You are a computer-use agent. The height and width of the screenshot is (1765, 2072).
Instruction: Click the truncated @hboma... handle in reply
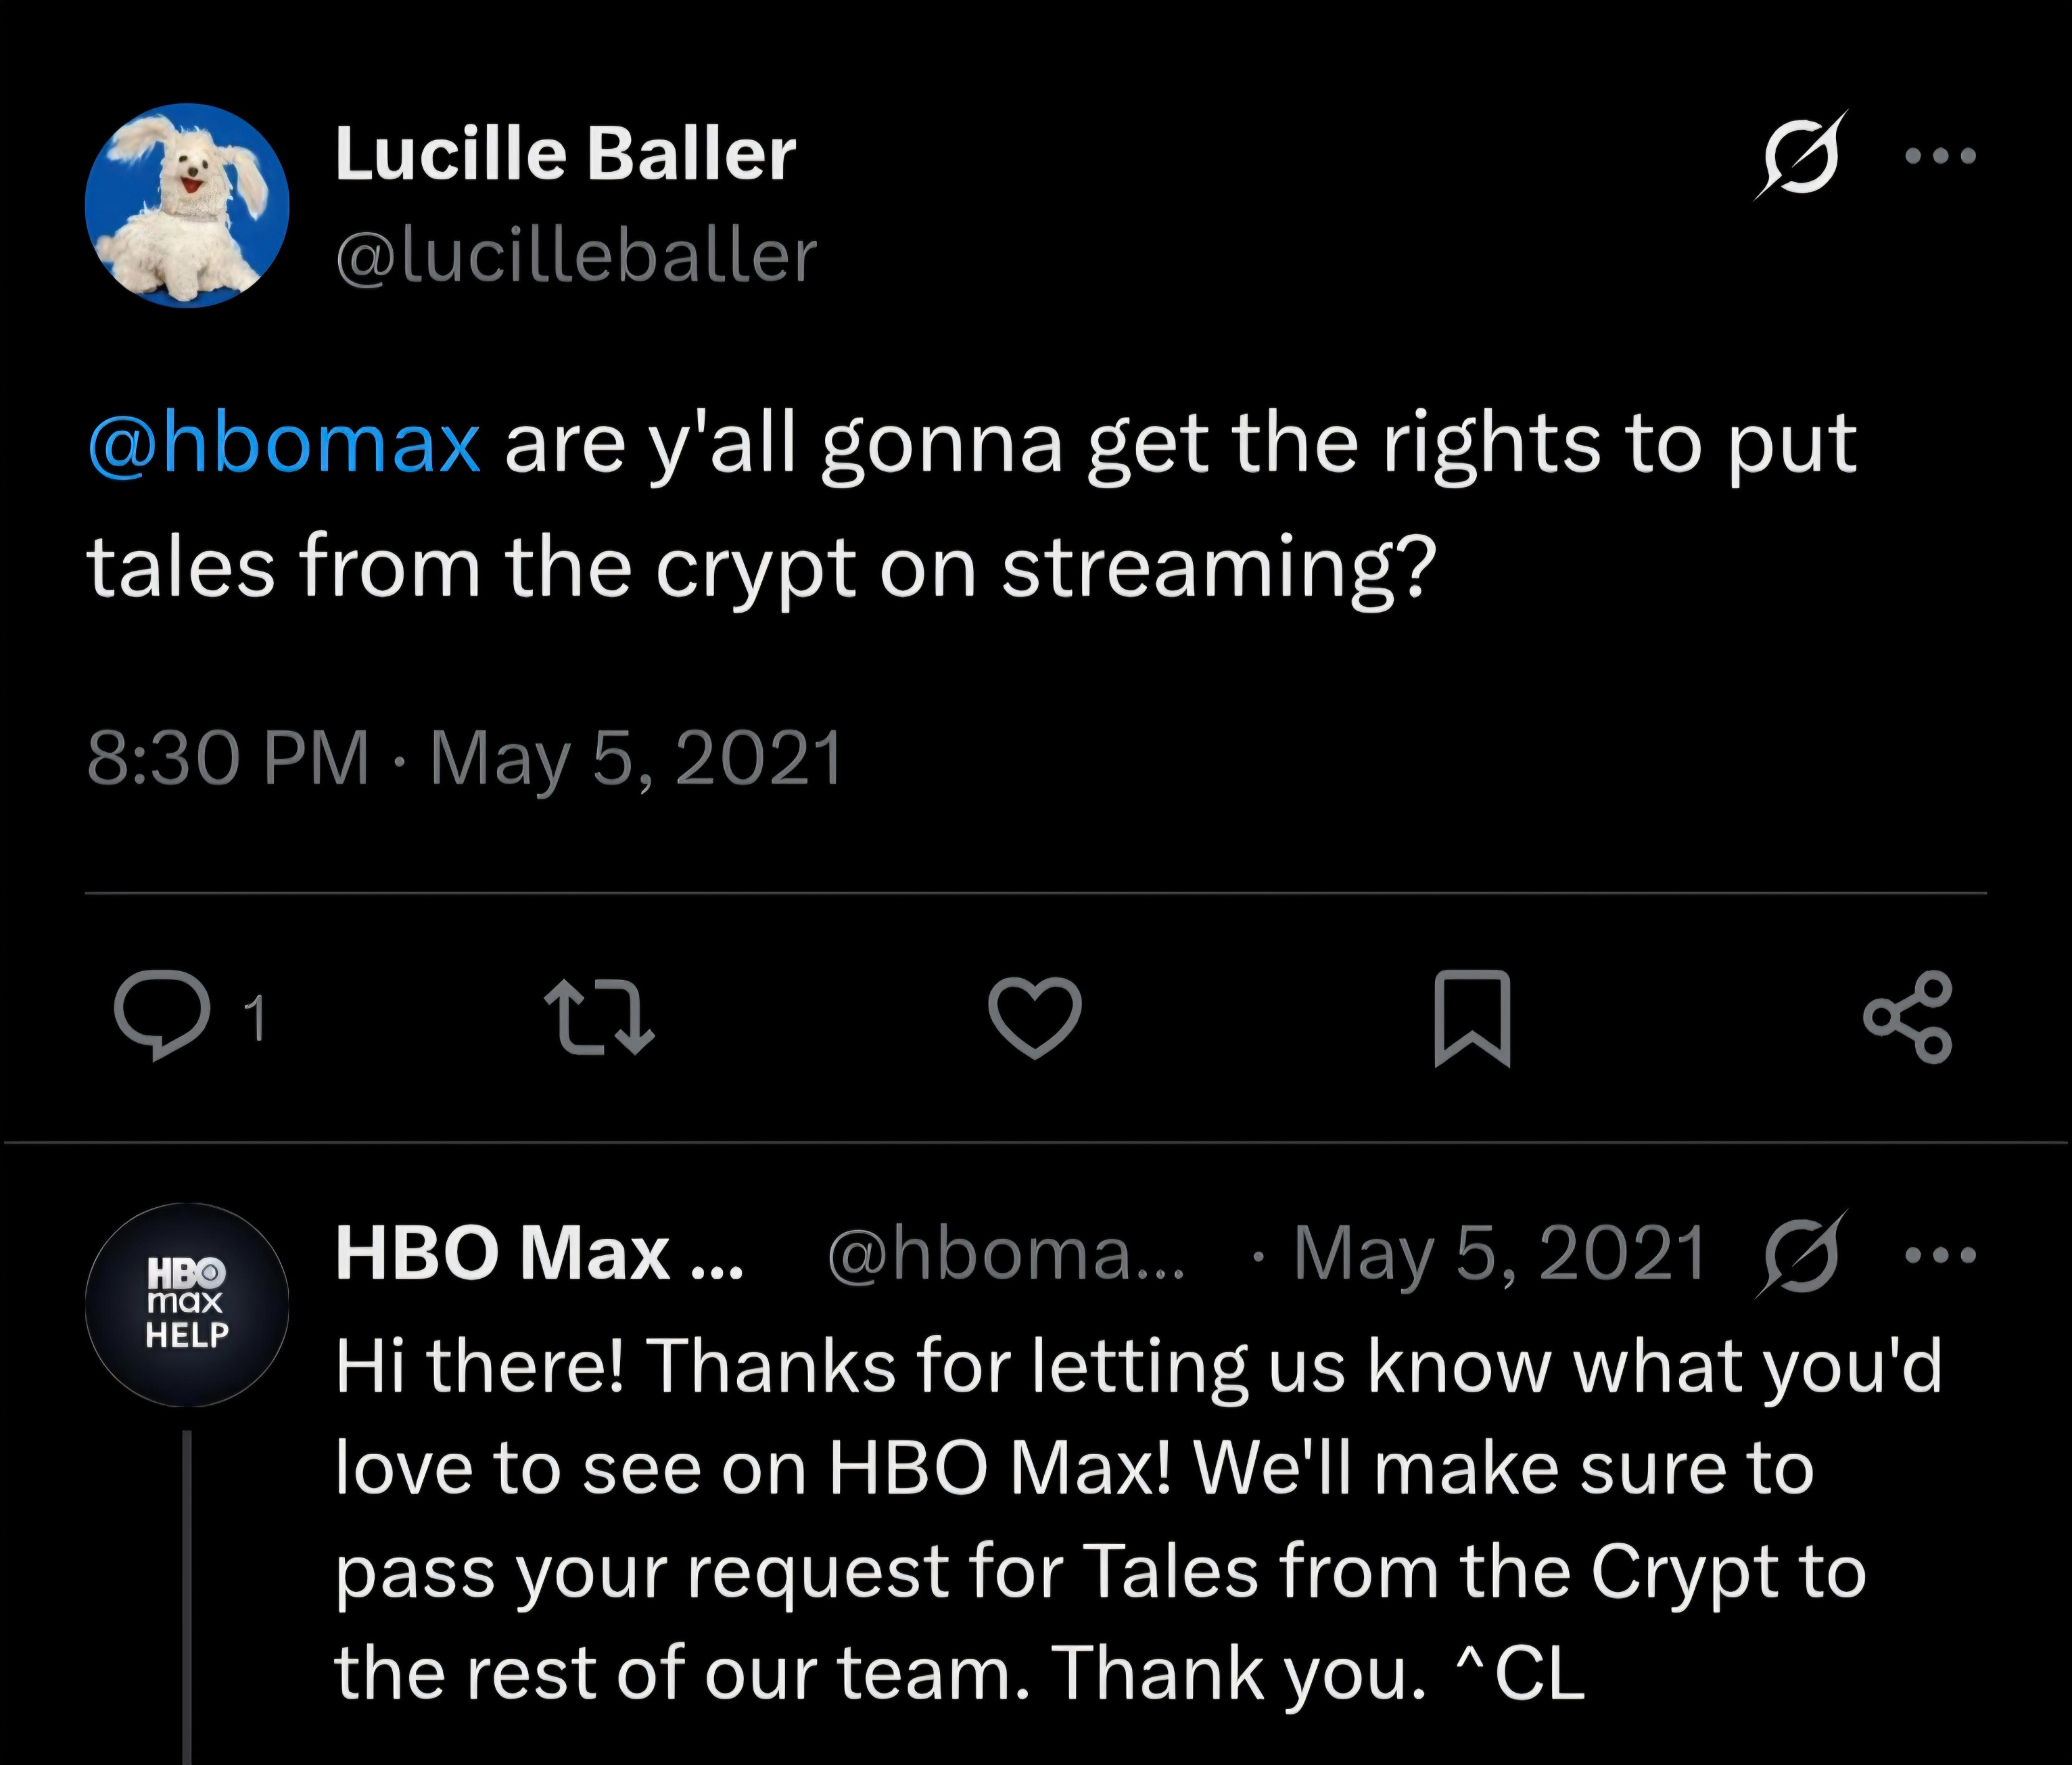coord(1005,1254)
